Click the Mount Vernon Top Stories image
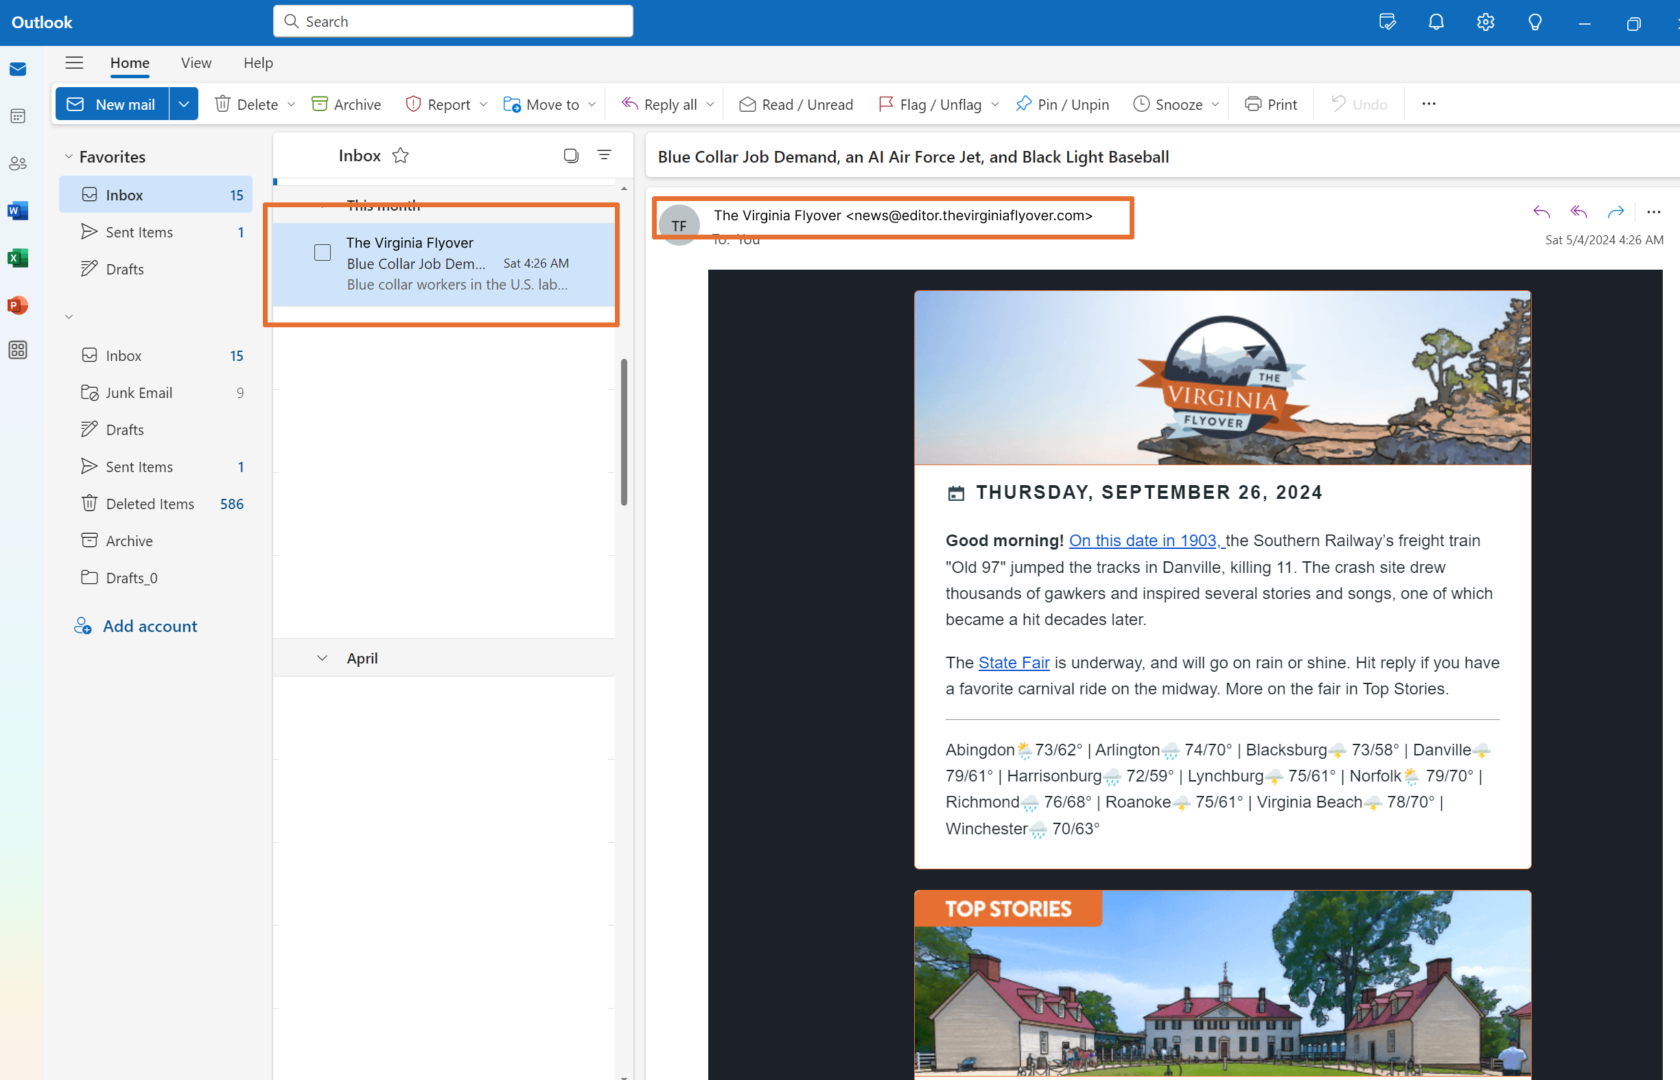The width and height of the screenshot is (1680, 1080). [x=1222, y=985]
